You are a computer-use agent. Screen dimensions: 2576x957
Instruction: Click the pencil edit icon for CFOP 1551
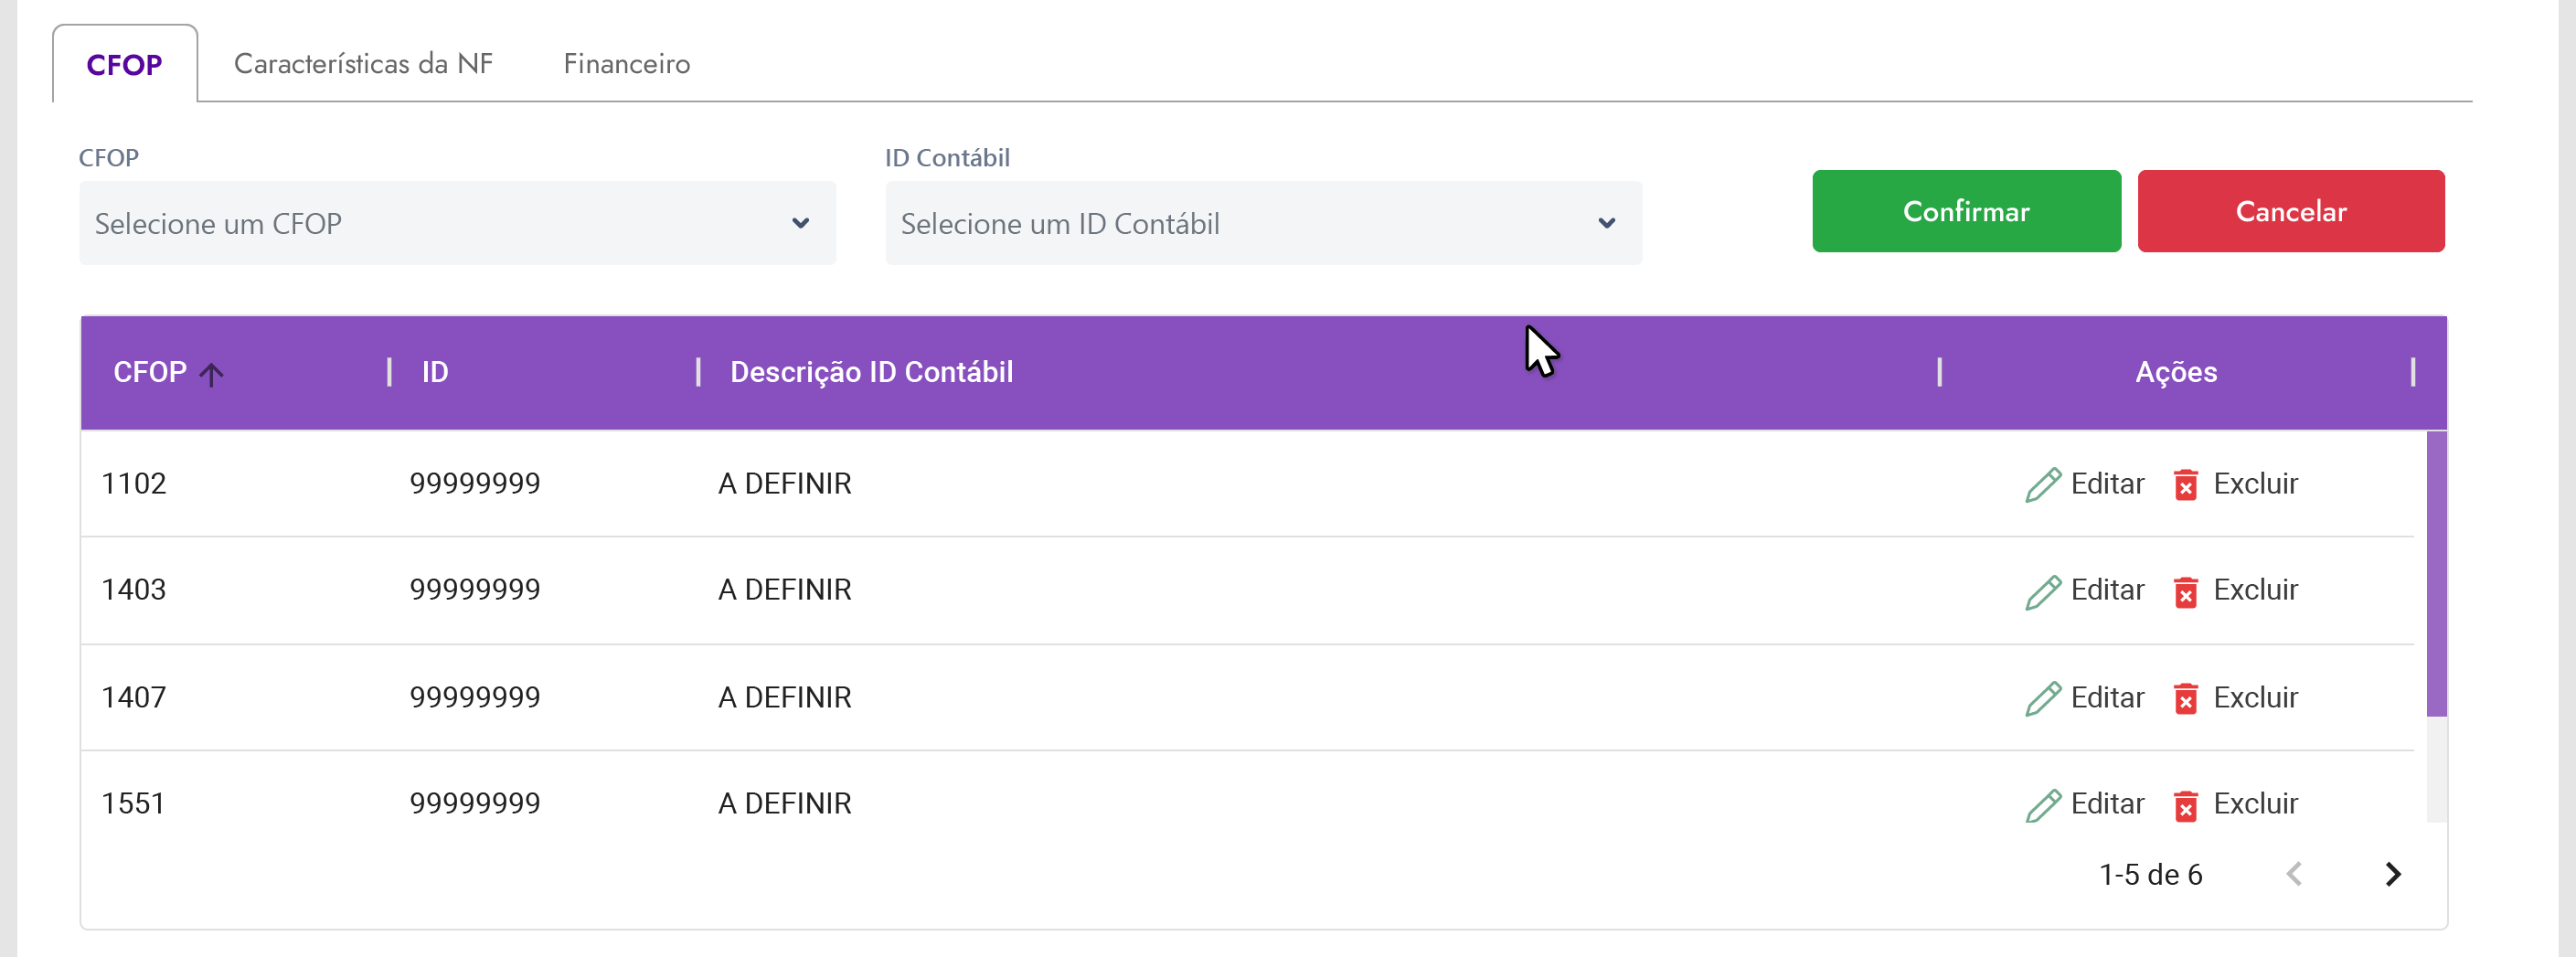tap(2043, 805)
